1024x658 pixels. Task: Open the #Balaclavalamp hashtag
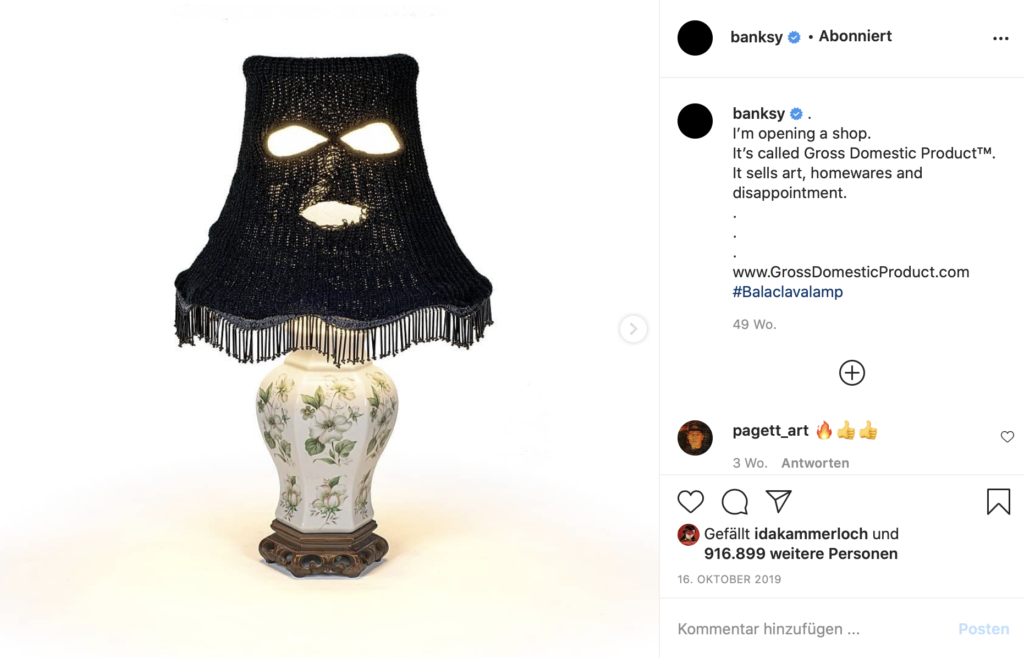788,292
